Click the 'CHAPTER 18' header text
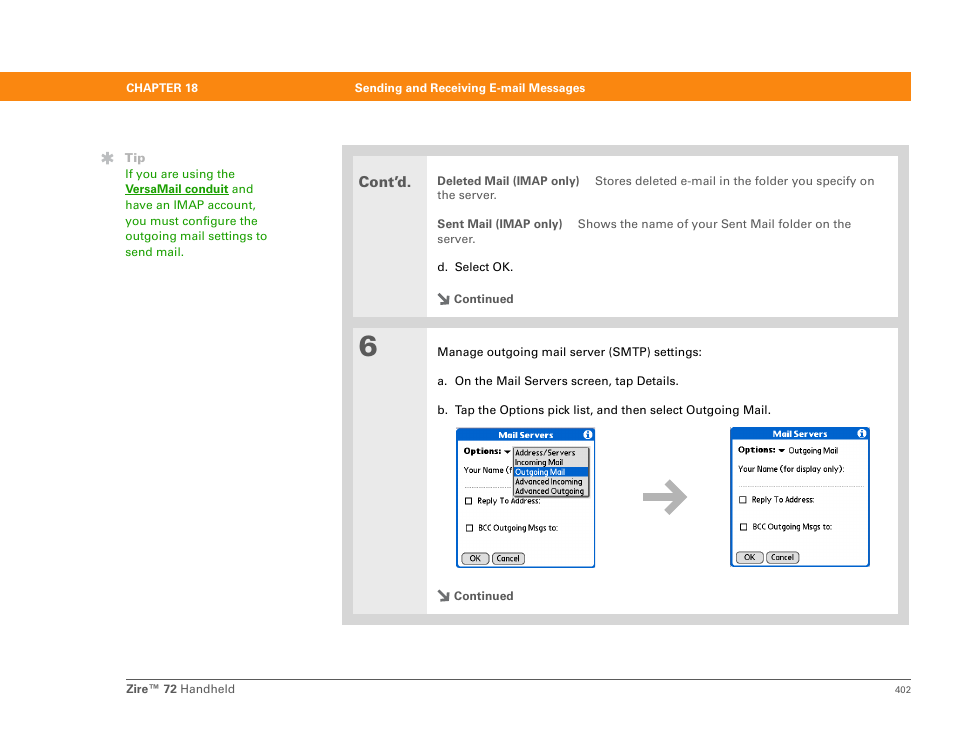The image size is (954, 738). (x=162, y=88)
